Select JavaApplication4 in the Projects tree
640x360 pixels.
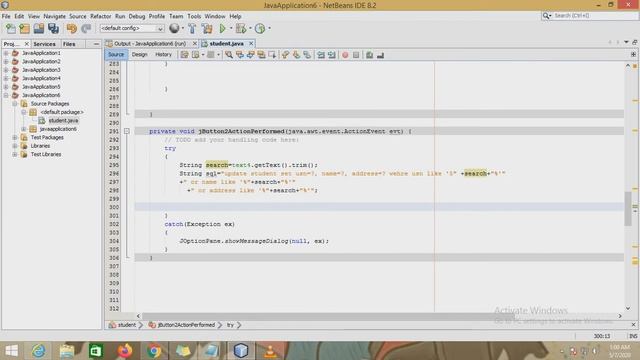(x=41, y=78)
